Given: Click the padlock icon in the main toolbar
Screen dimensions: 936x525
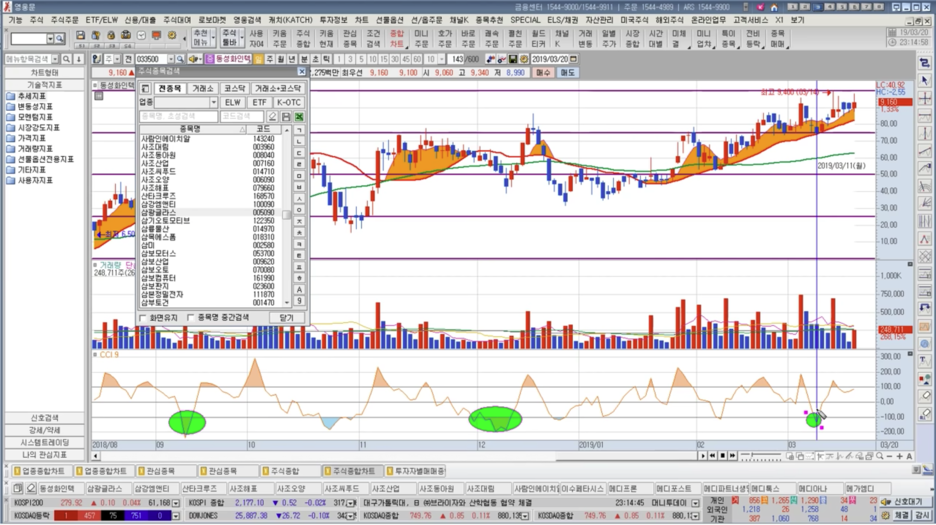Looking at the screenshot, I should [111, 36].
